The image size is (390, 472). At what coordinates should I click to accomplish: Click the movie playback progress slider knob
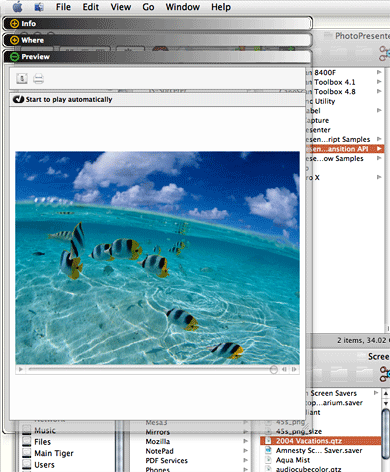point(273,369)
